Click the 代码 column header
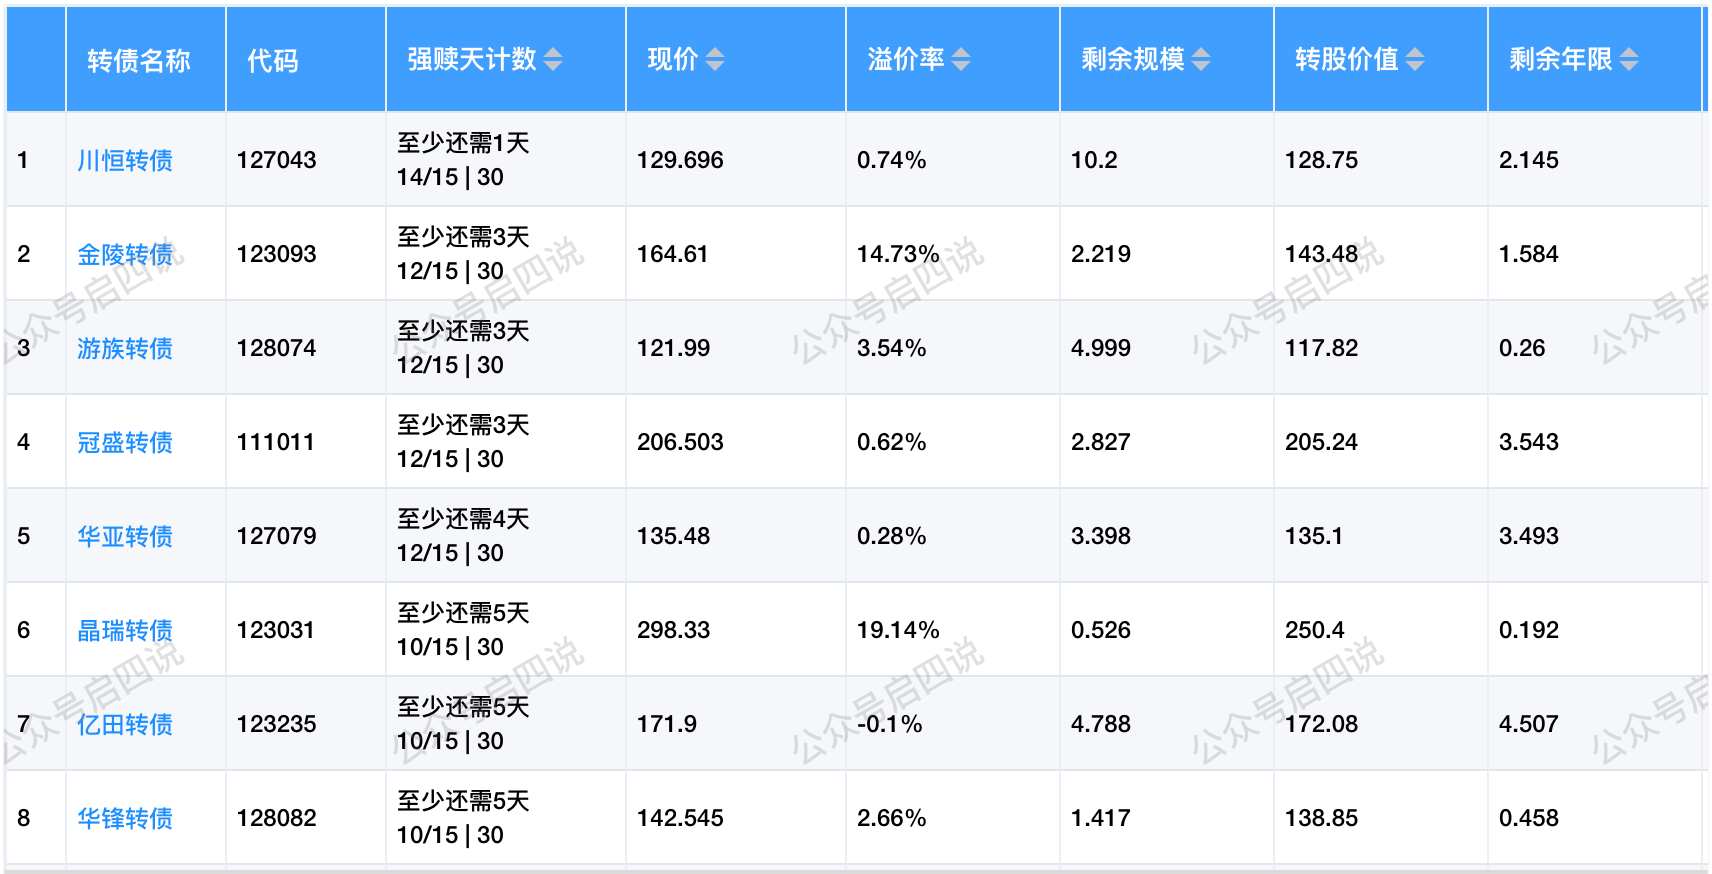The height and width of the screenshot is (874, 1712). 273,61
